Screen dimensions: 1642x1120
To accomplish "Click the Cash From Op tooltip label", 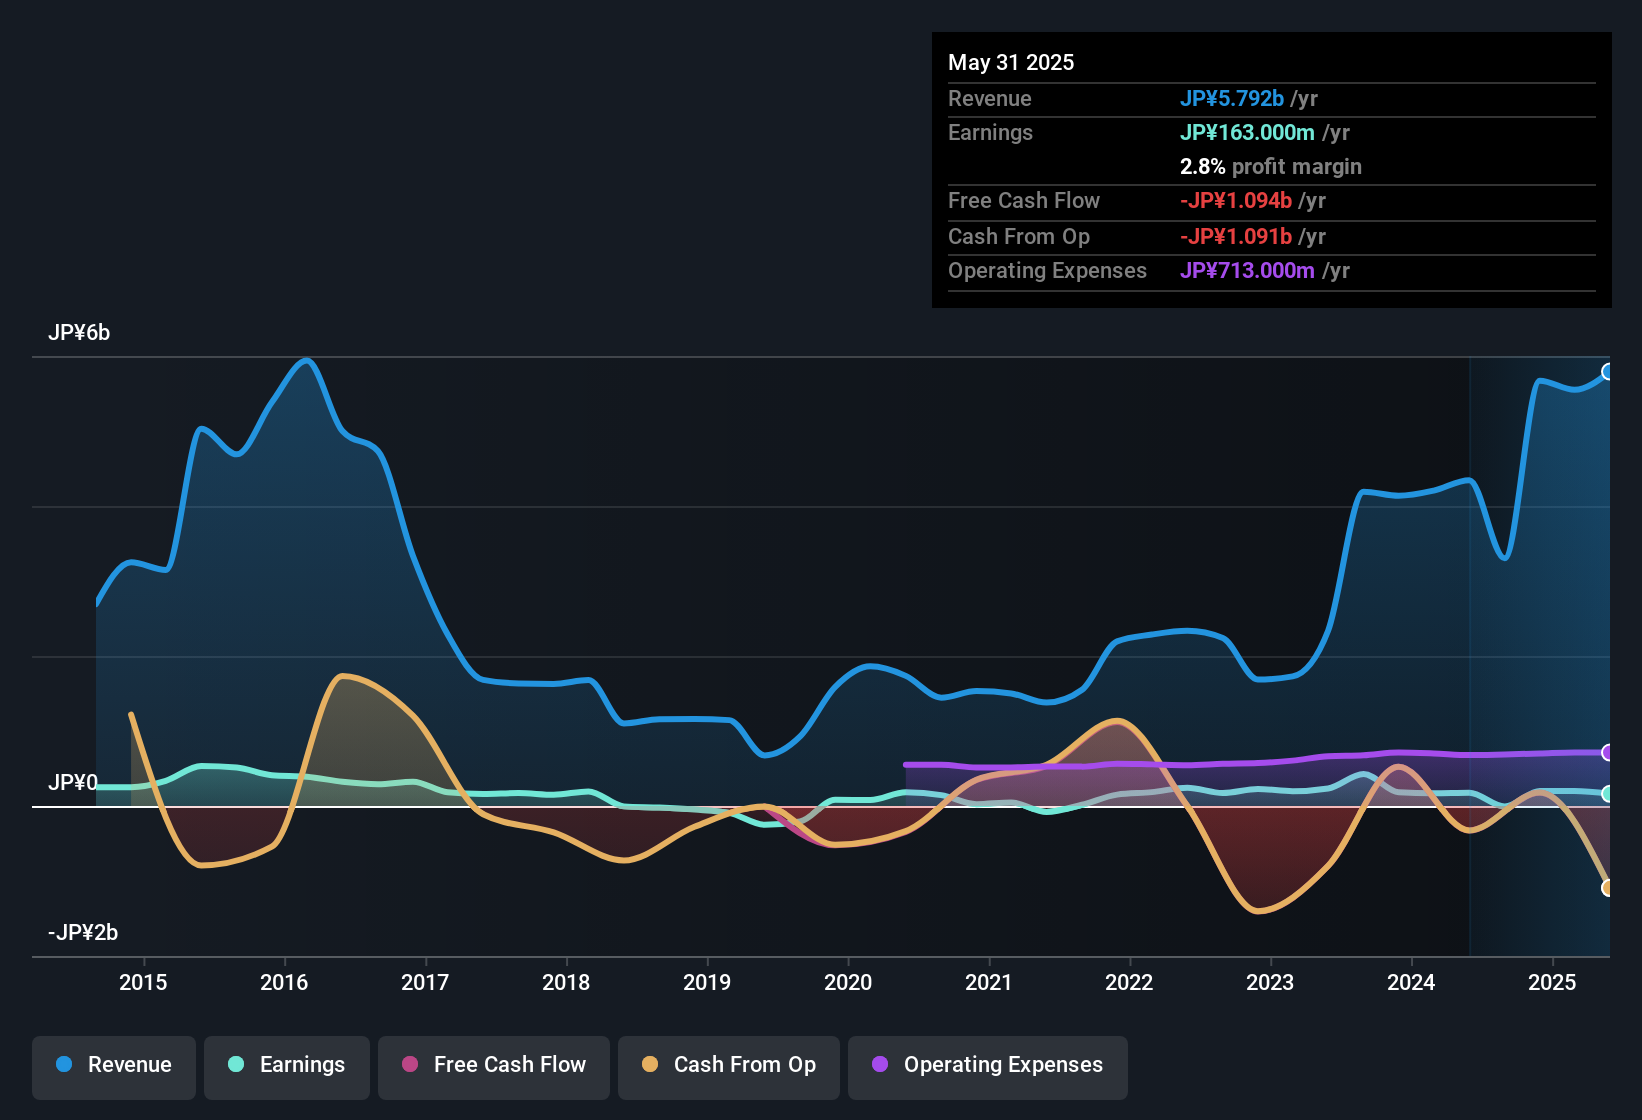I will 1019,237.
